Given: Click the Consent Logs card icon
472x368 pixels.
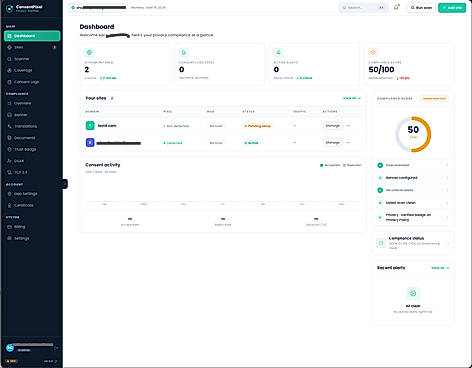Looking at the screenshot, I should pos(184,52).
